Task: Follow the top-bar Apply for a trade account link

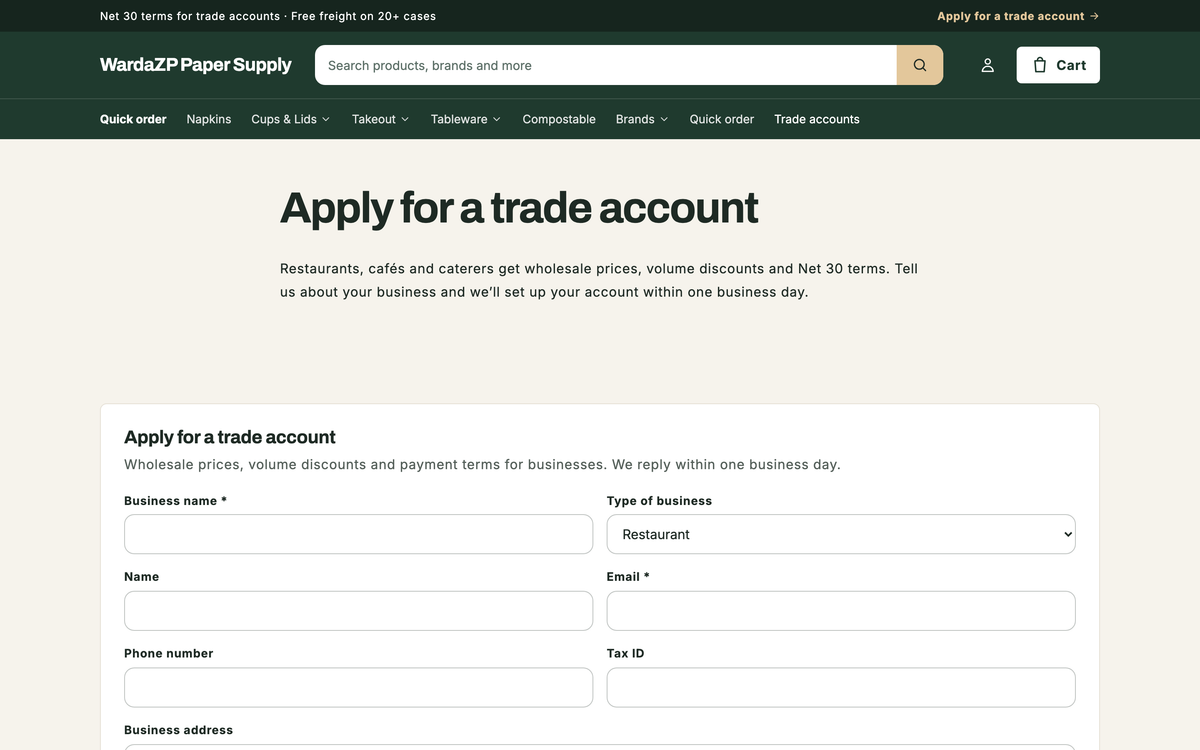Action: [x=1018, y=16]
